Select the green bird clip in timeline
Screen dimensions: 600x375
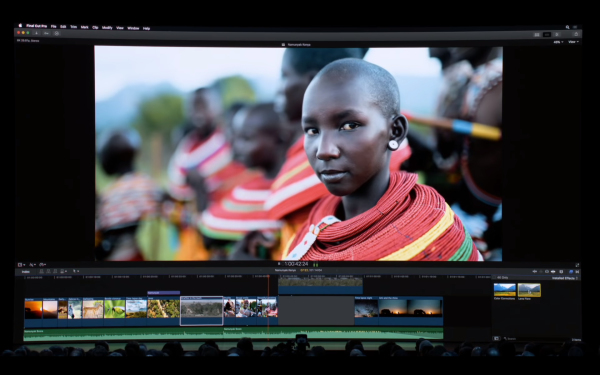click(115, 311)
